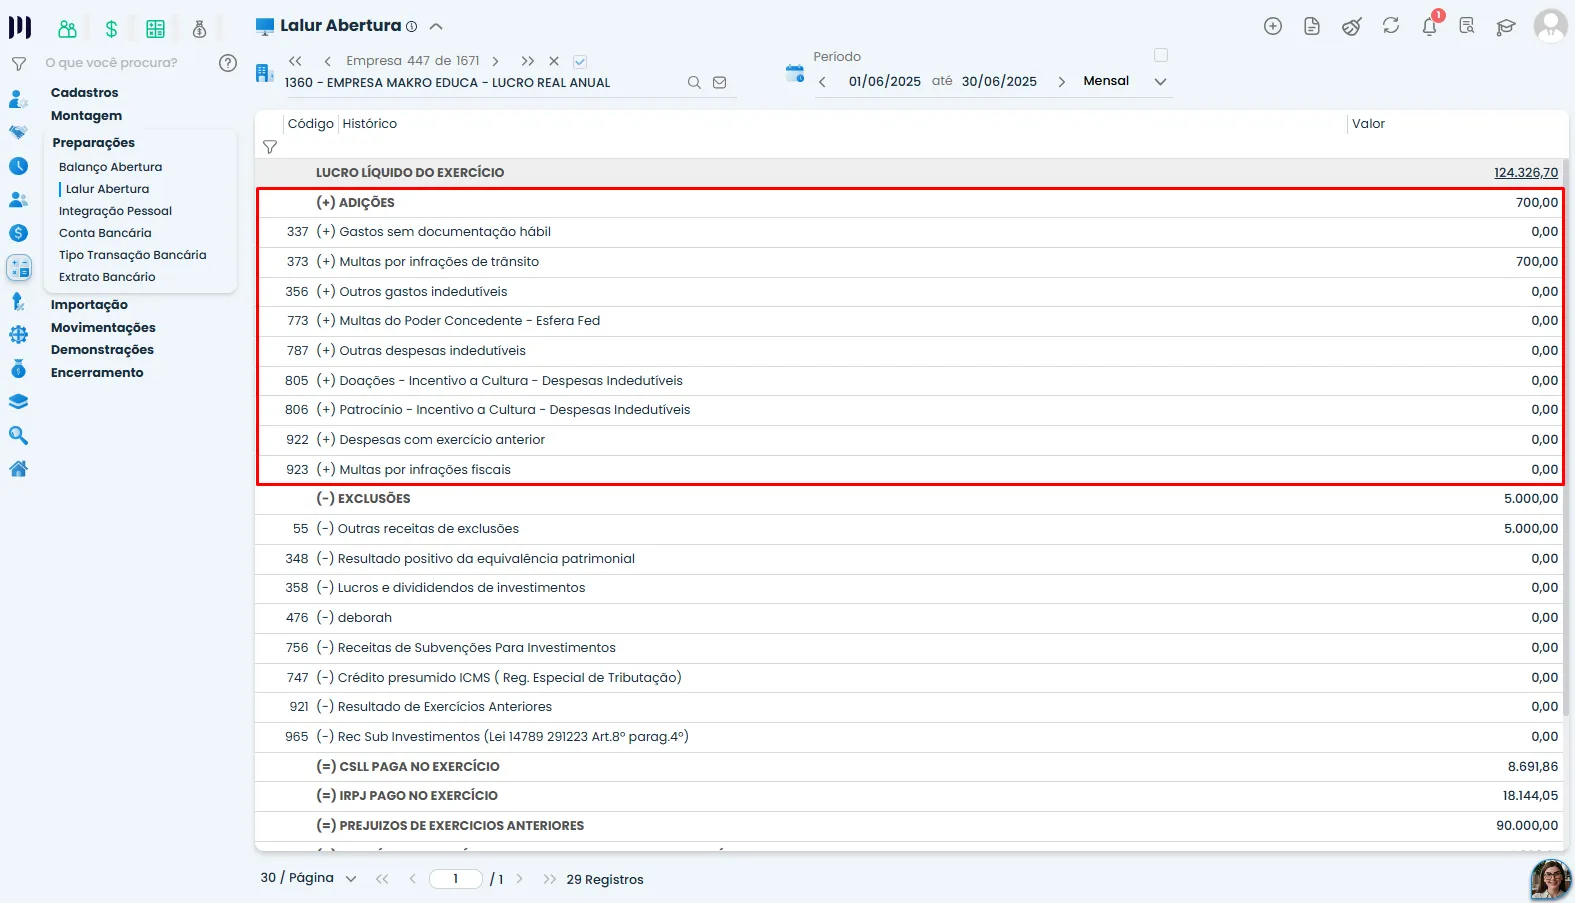Open the document report icon in top toolbar
The height and width of the screenshot is (903, 1575).
1312,27
